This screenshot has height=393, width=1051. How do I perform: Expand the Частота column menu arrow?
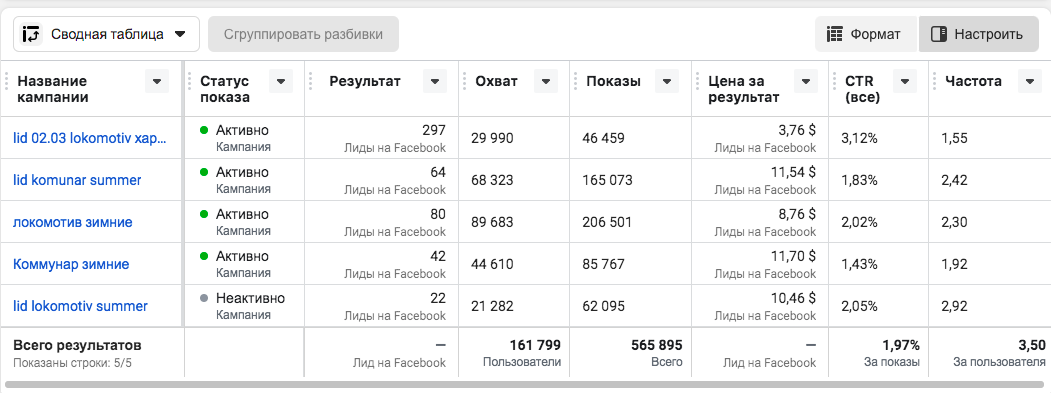[x=1030, y=82]
